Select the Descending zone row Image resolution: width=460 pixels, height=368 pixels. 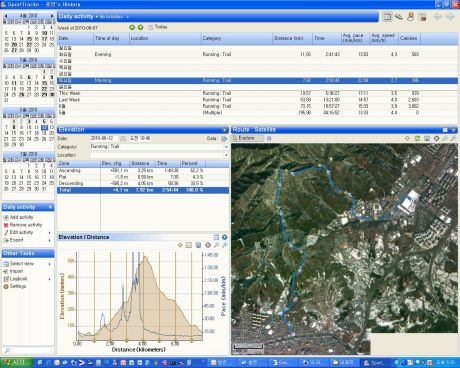143,183
